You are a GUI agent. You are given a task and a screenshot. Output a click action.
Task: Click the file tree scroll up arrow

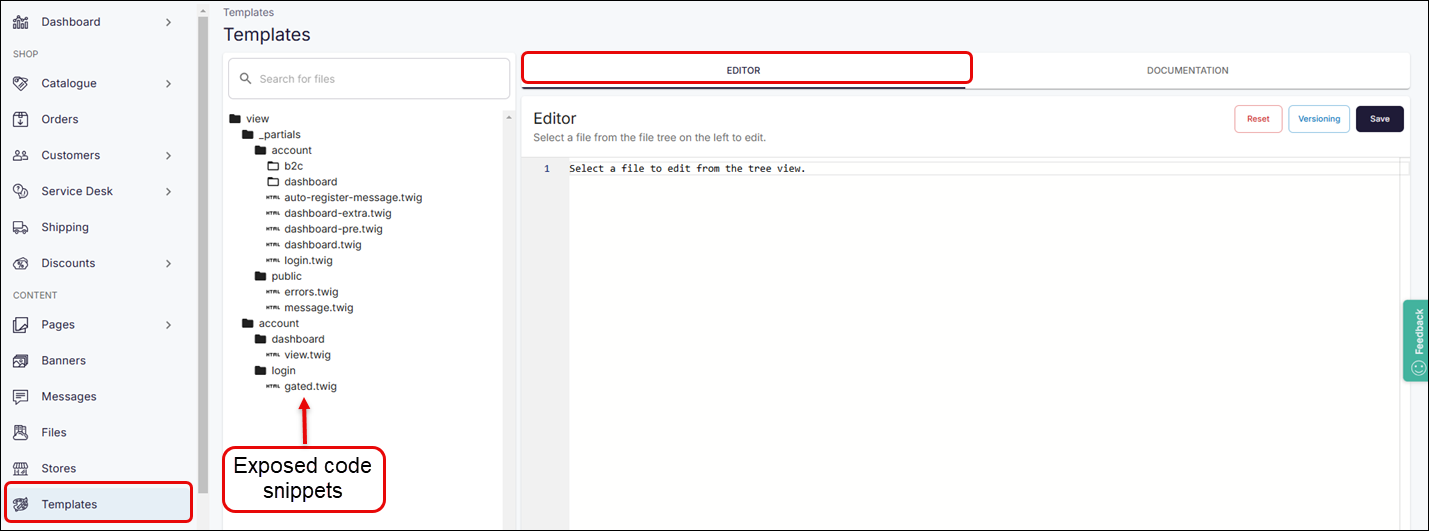(510, 116)
